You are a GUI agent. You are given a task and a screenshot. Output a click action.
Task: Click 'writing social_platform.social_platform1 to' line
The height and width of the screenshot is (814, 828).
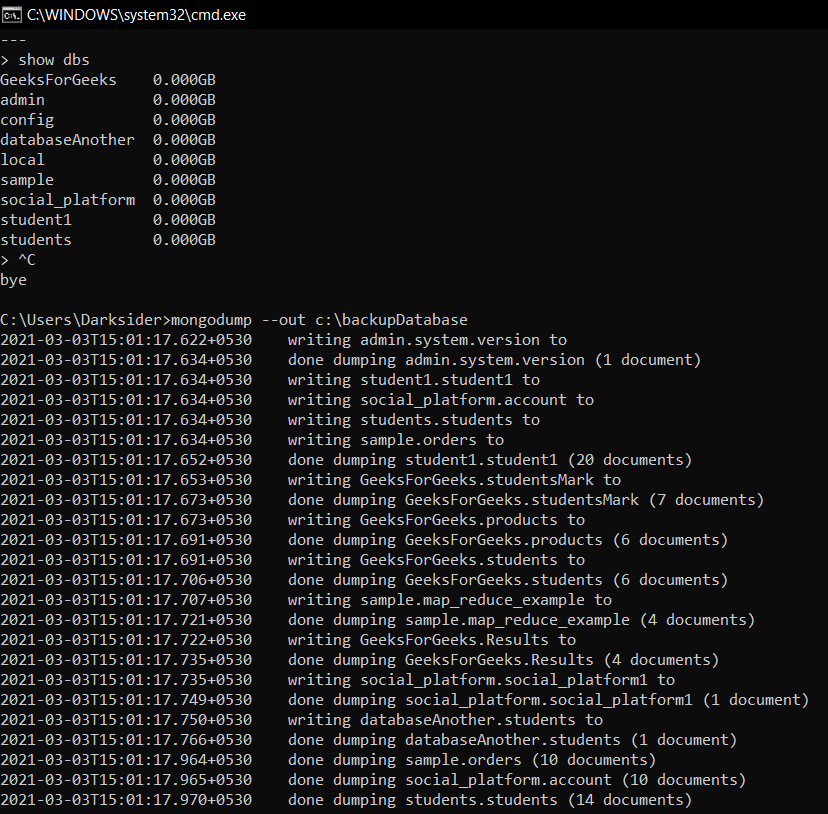[x=482, y=680]
